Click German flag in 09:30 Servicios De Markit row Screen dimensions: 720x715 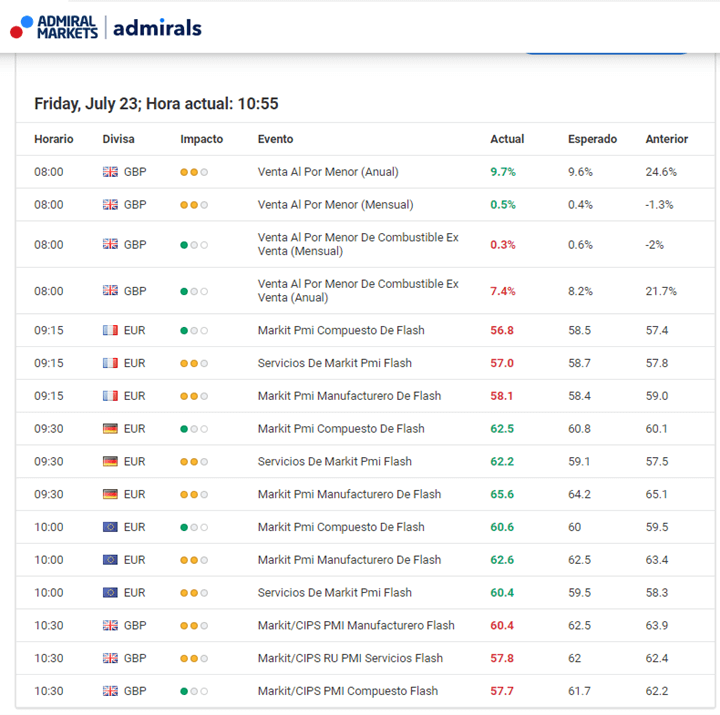(x=110, y=462)
